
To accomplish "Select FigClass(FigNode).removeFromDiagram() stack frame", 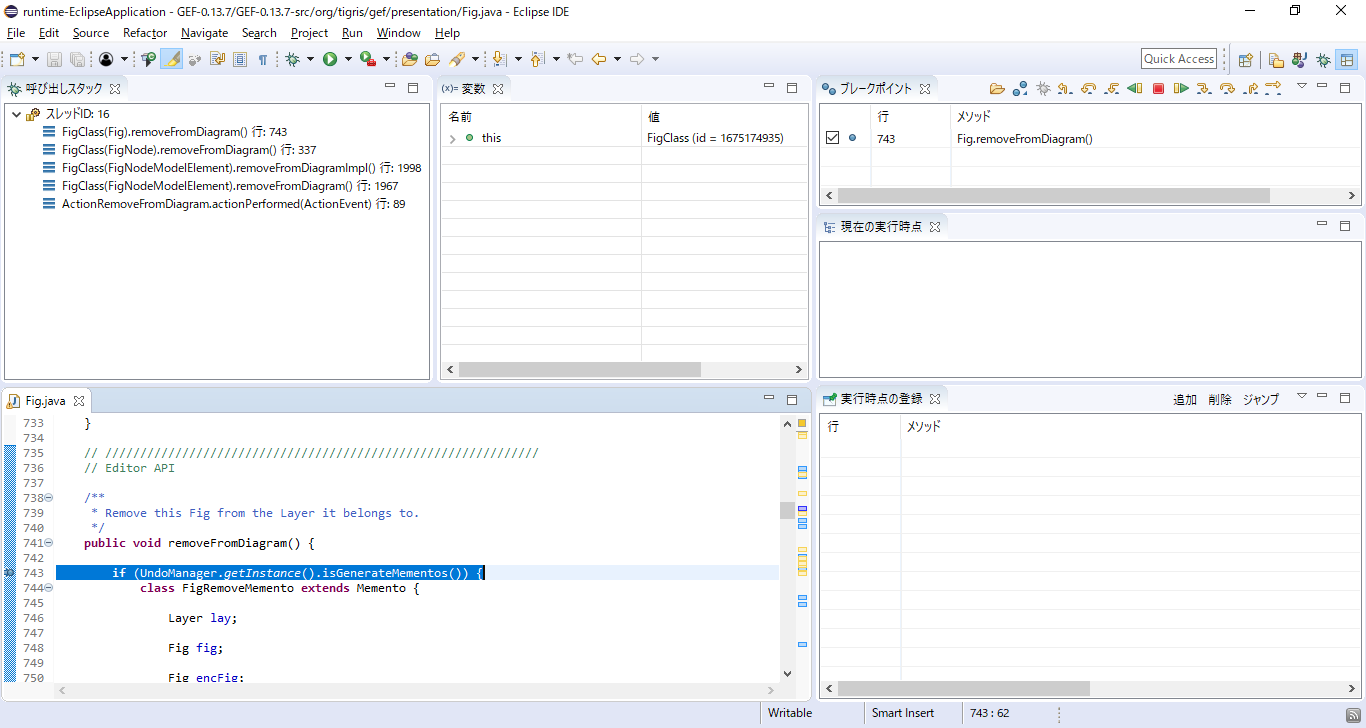I will [x=189, y=150].
